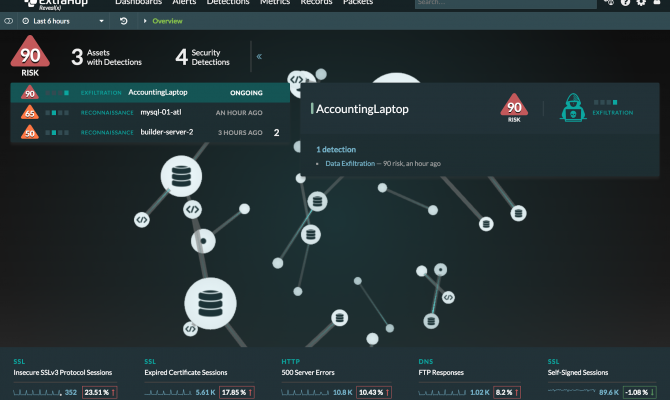Click the time history refresh icon
Viewport: 670px width, 400px height.
click(x=123, y=21)
